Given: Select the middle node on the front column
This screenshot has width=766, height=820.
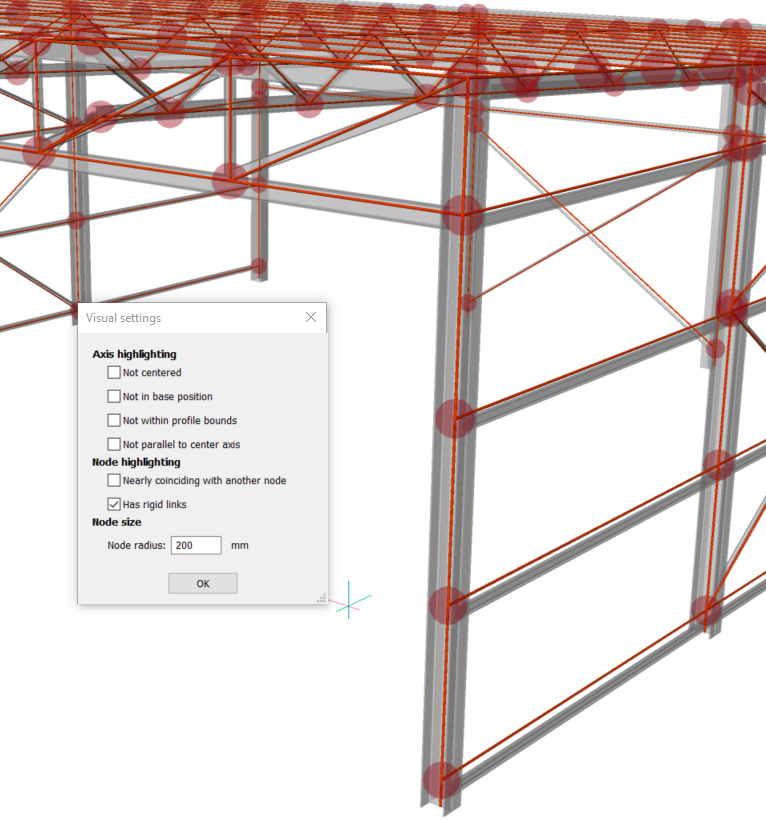Looking at the screenshot, I should tap(455, 419).
